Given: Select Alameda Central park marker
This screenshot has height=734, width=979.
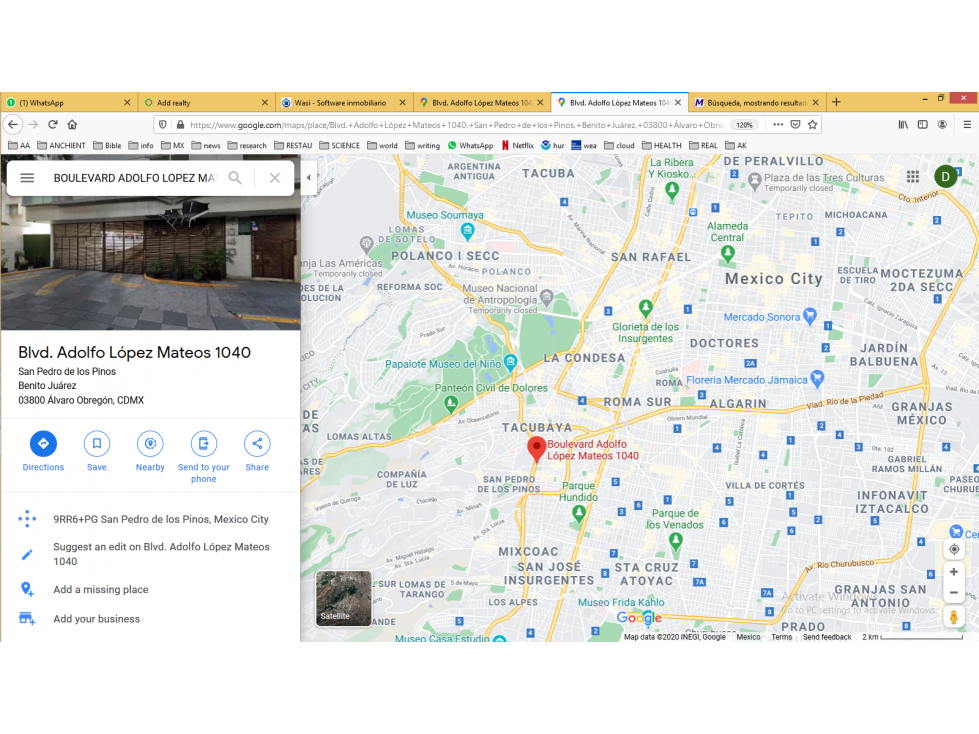Looking at the screenshot, I should [727, 253].
